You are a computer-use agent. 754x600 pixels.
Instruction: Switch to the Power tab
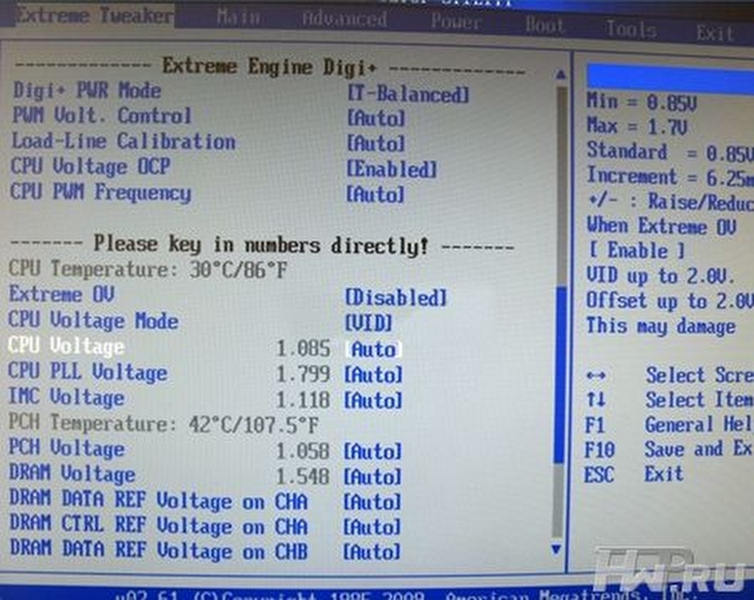click(456, 21)
